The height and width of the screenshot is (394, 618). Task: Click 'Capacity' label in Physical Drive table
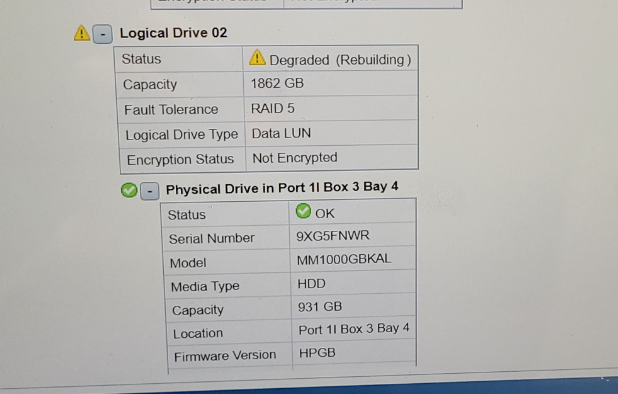tap(197, 310)
